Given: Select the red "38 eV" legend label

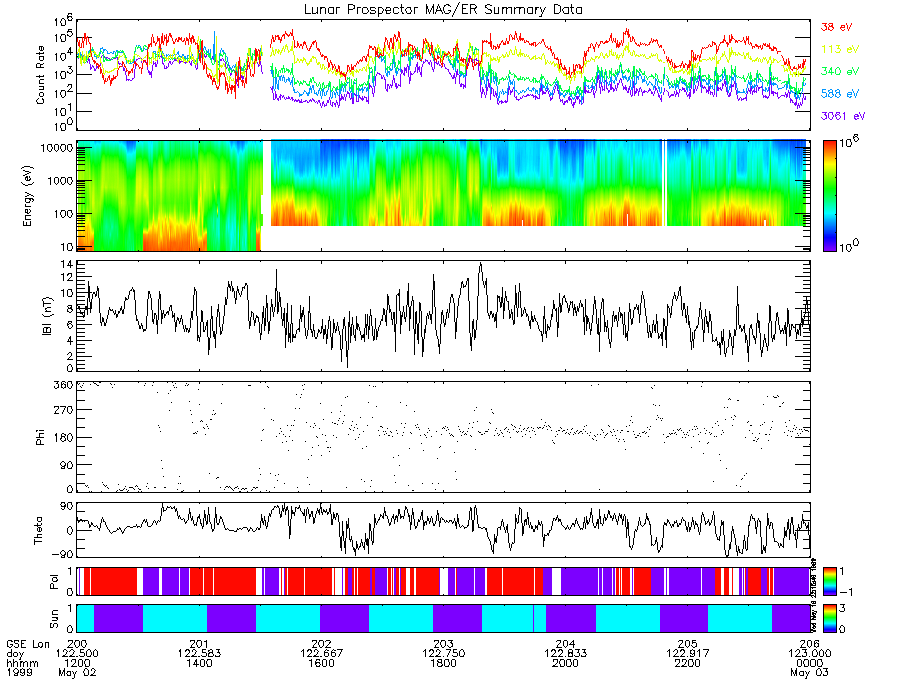Looking at the screenshot, I should (x=836, y=27).
